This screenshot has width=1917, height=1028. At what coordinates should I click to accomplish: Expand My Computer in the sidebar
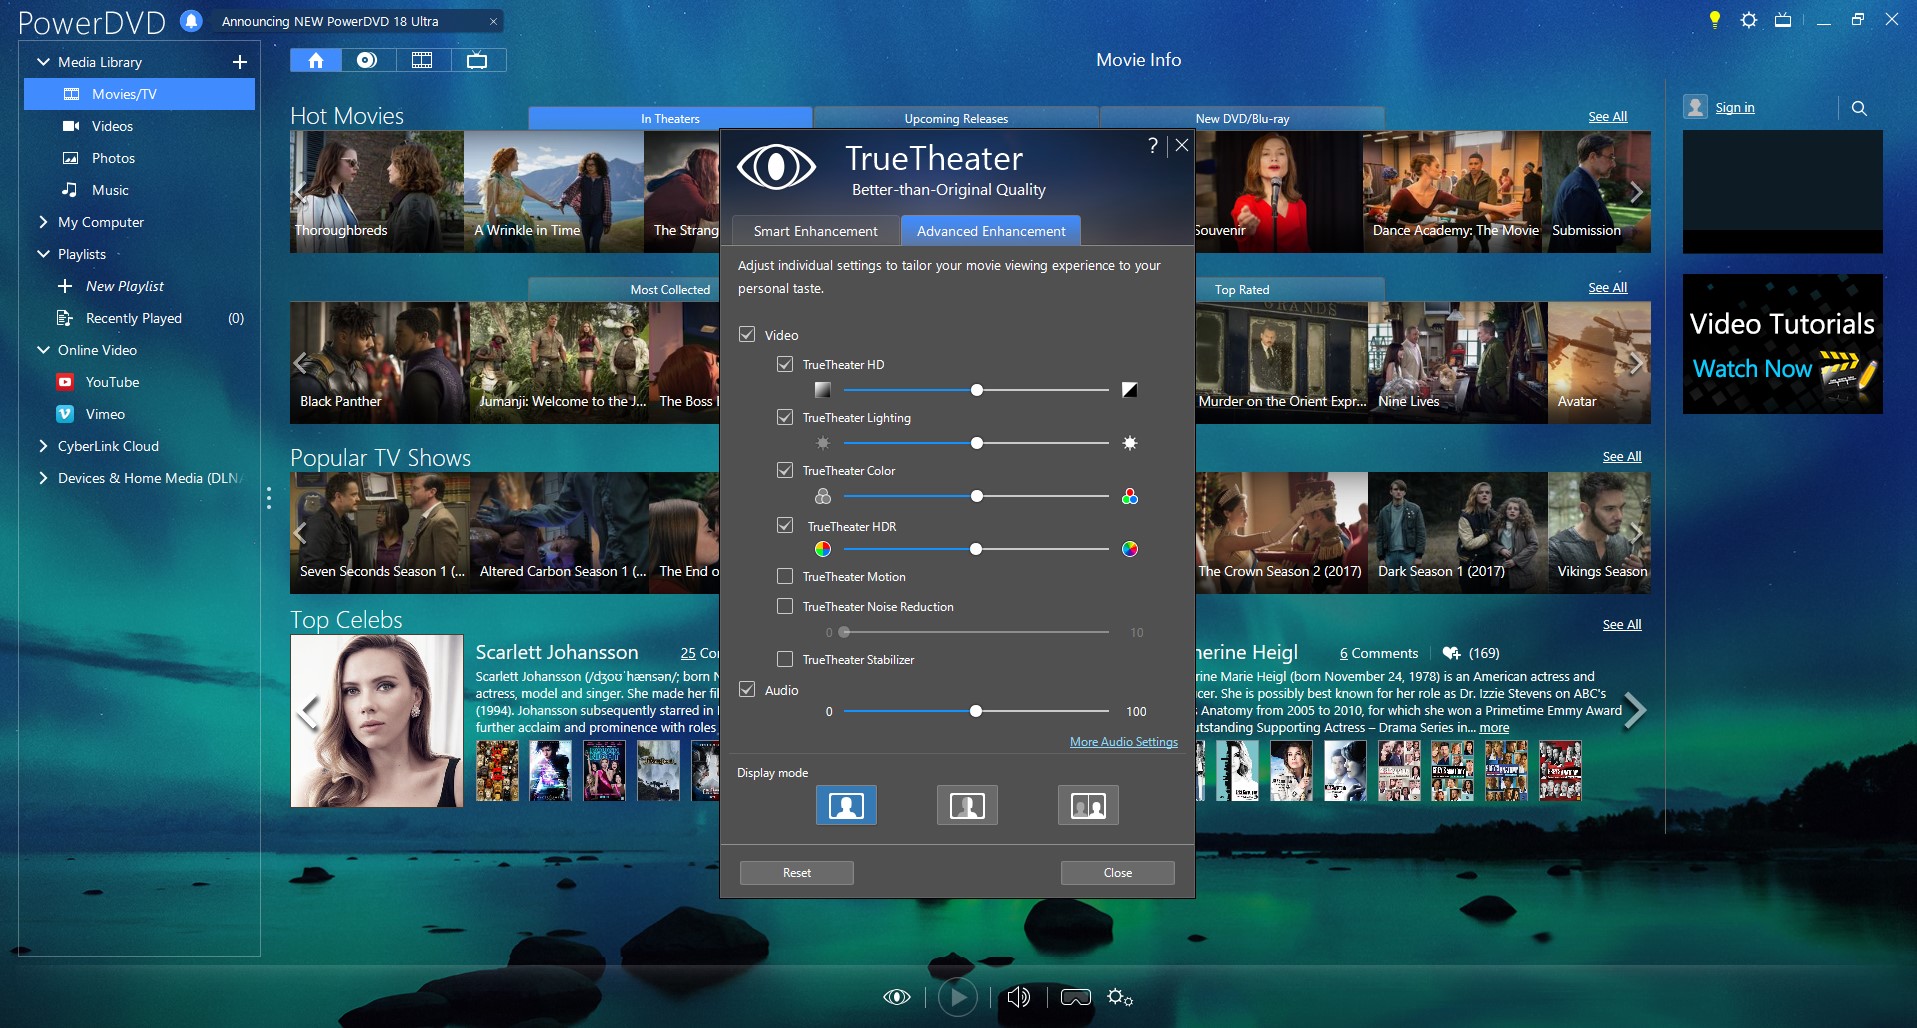pos(42,222)
